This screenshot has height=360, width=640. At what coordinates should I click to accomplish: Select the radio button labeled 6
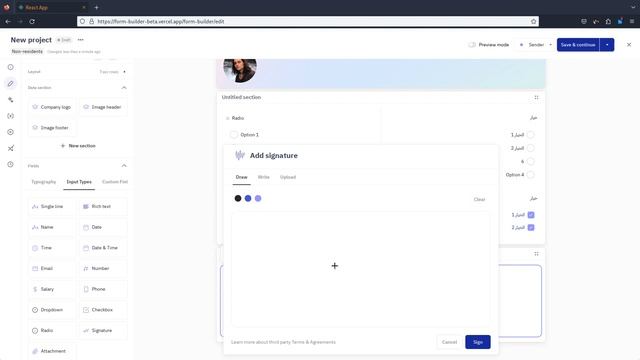tap(530, 161)
